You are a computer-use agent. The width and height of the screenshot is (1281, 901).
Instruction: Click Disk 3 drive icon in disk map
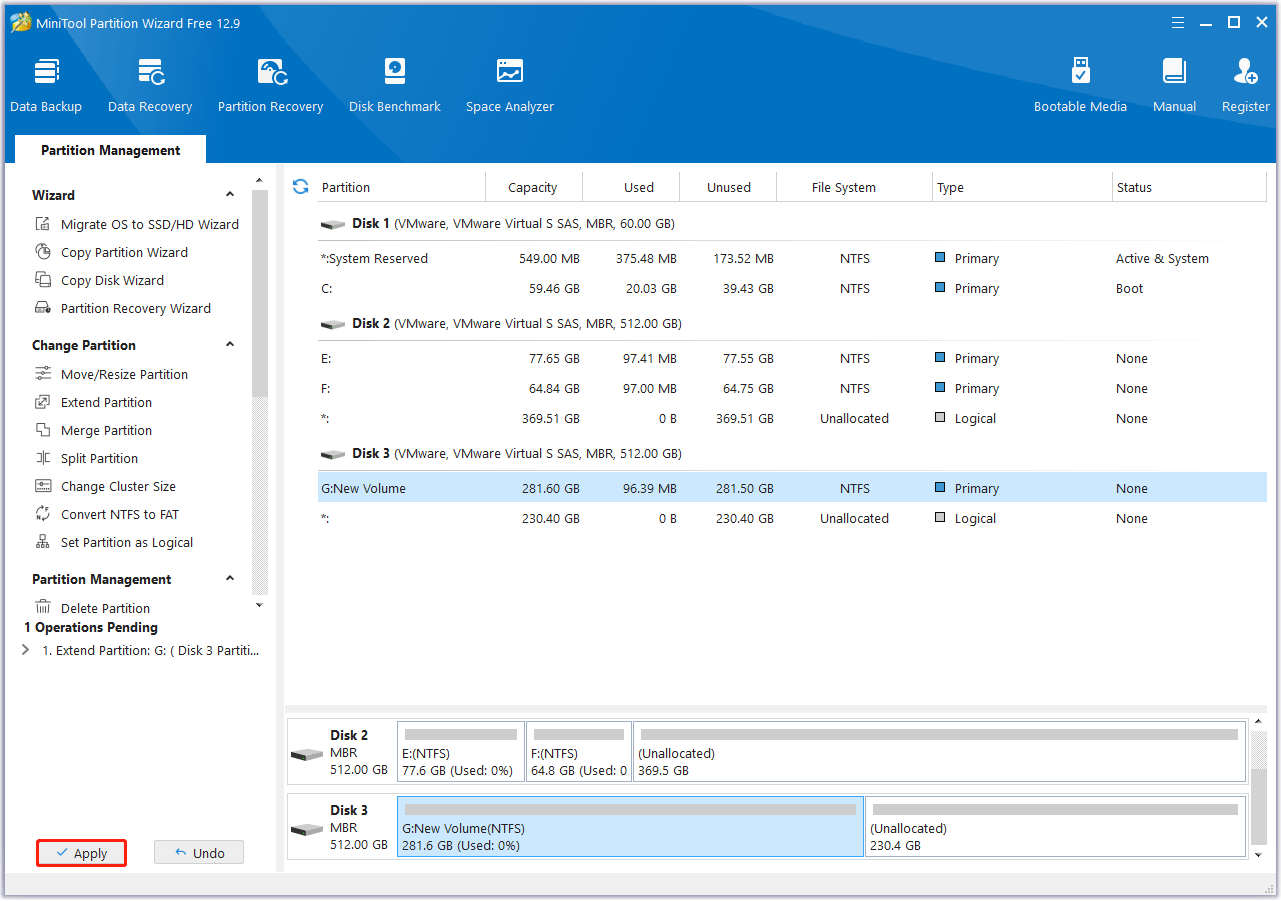click(307, 830)
